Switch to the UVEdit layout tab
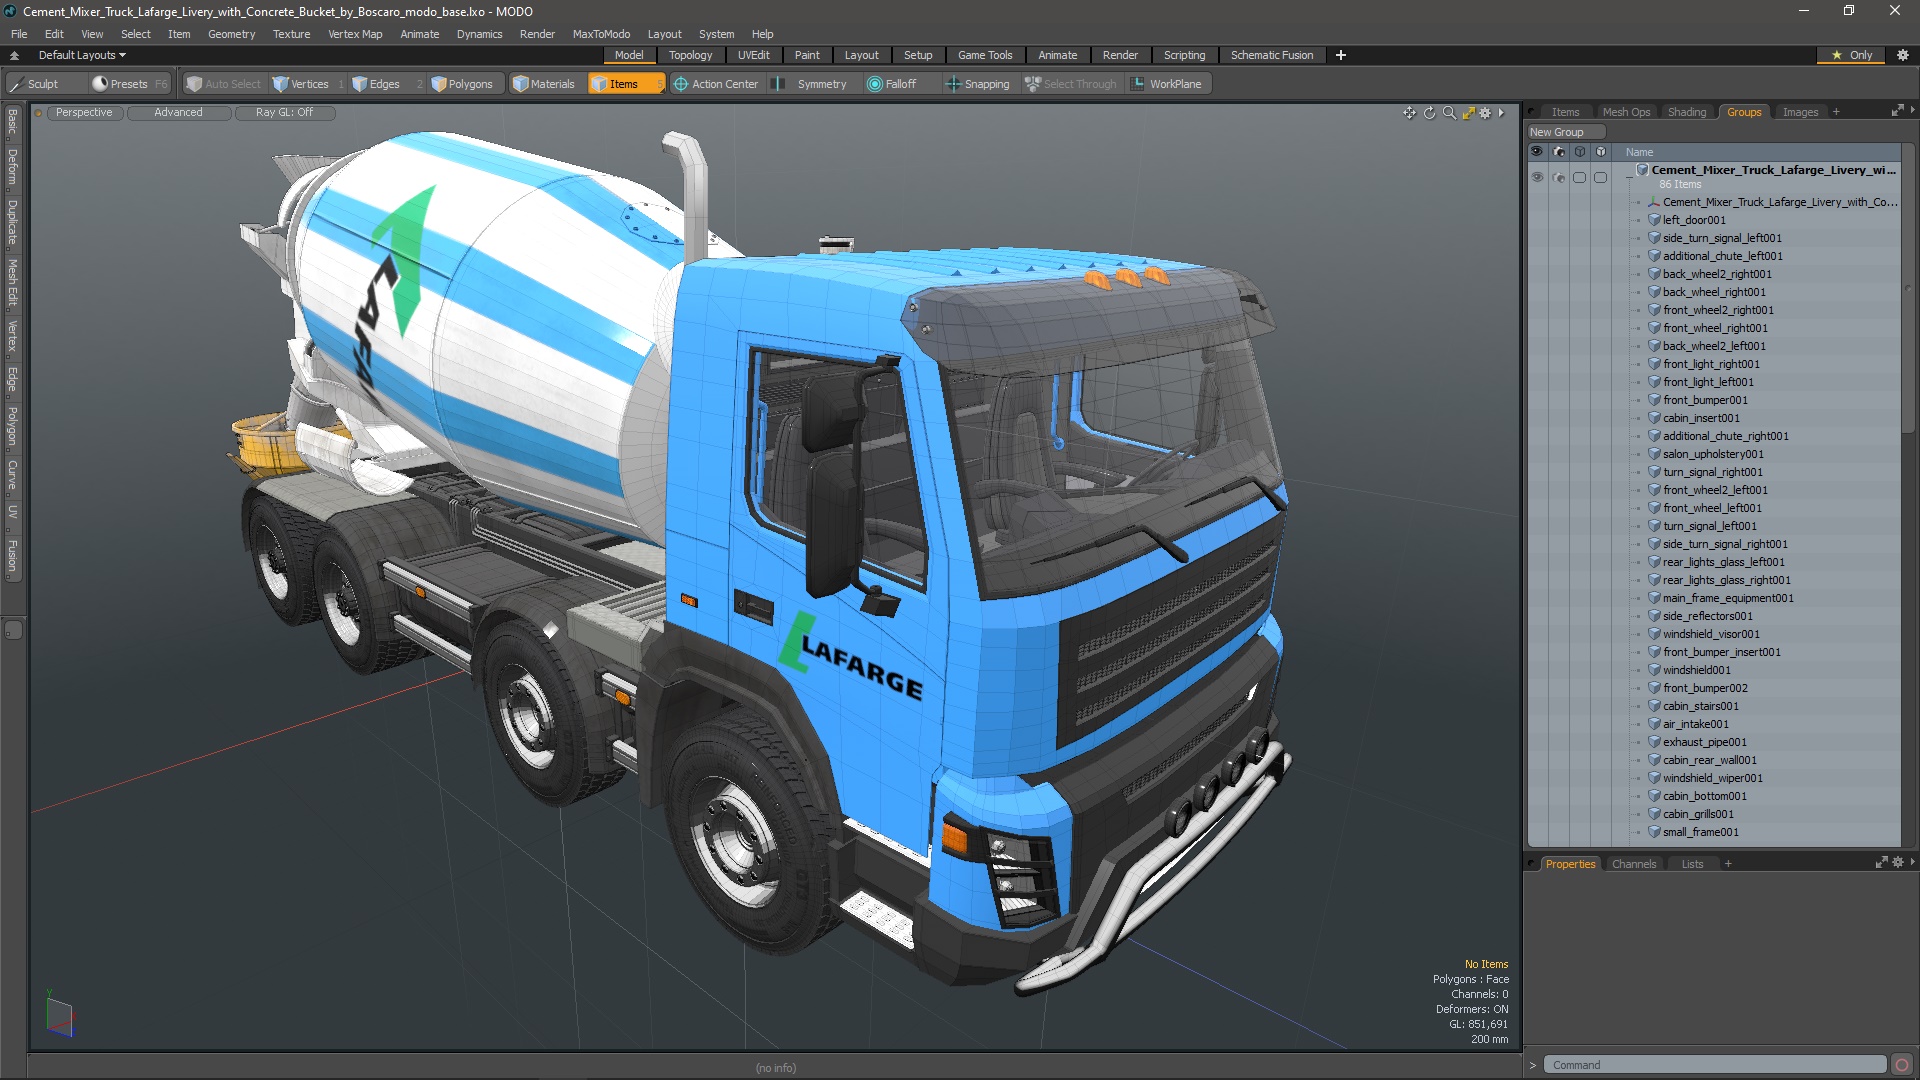This screenshot has width=1920, height=1080. pyautogui.click(x=753, y=55)
